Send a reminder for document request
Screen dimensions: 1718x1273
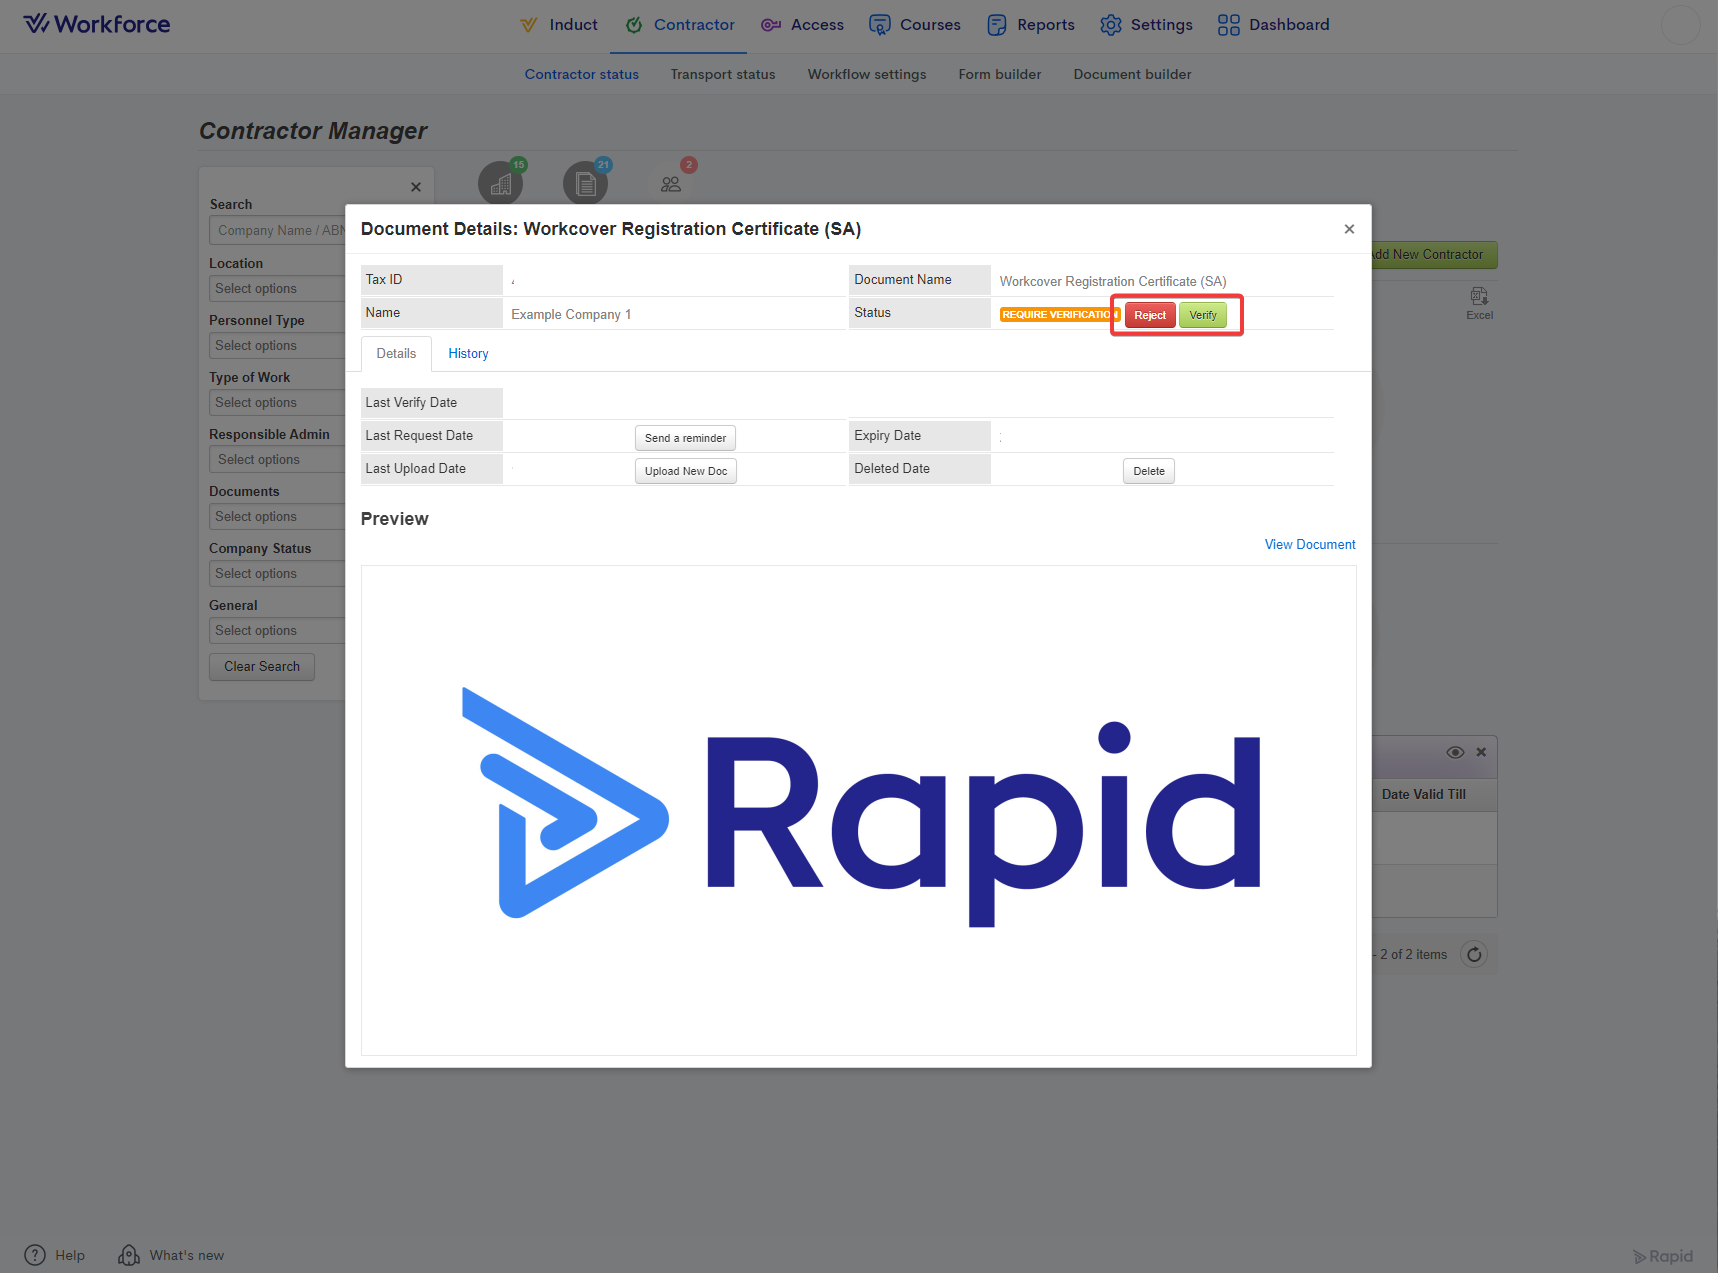tap(685, 438)
